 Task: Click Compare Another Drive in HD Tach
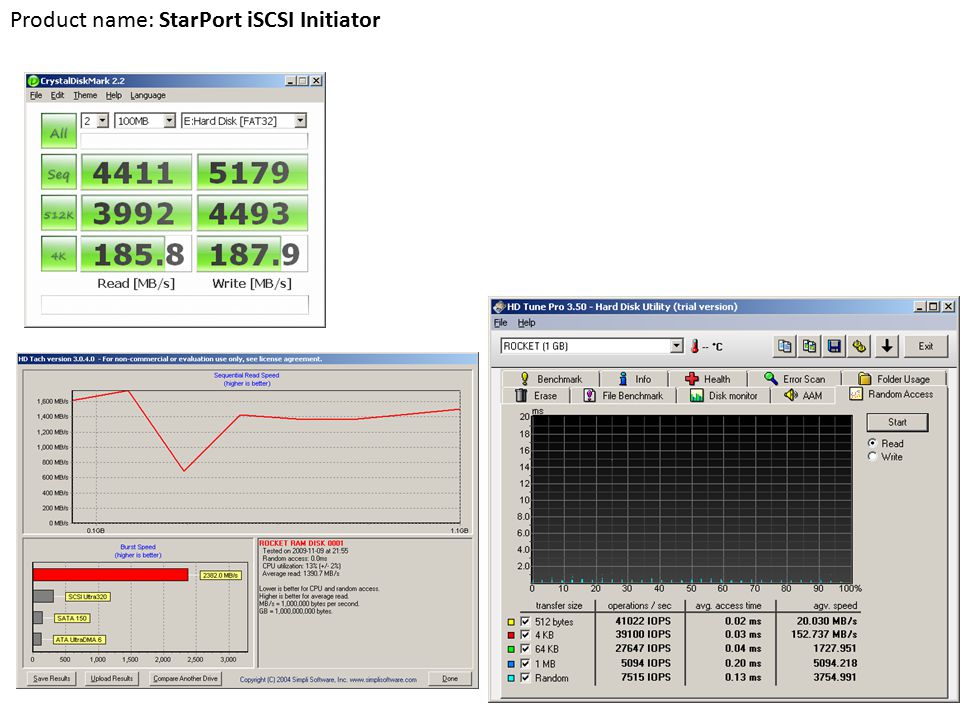(x=185, y=678)
